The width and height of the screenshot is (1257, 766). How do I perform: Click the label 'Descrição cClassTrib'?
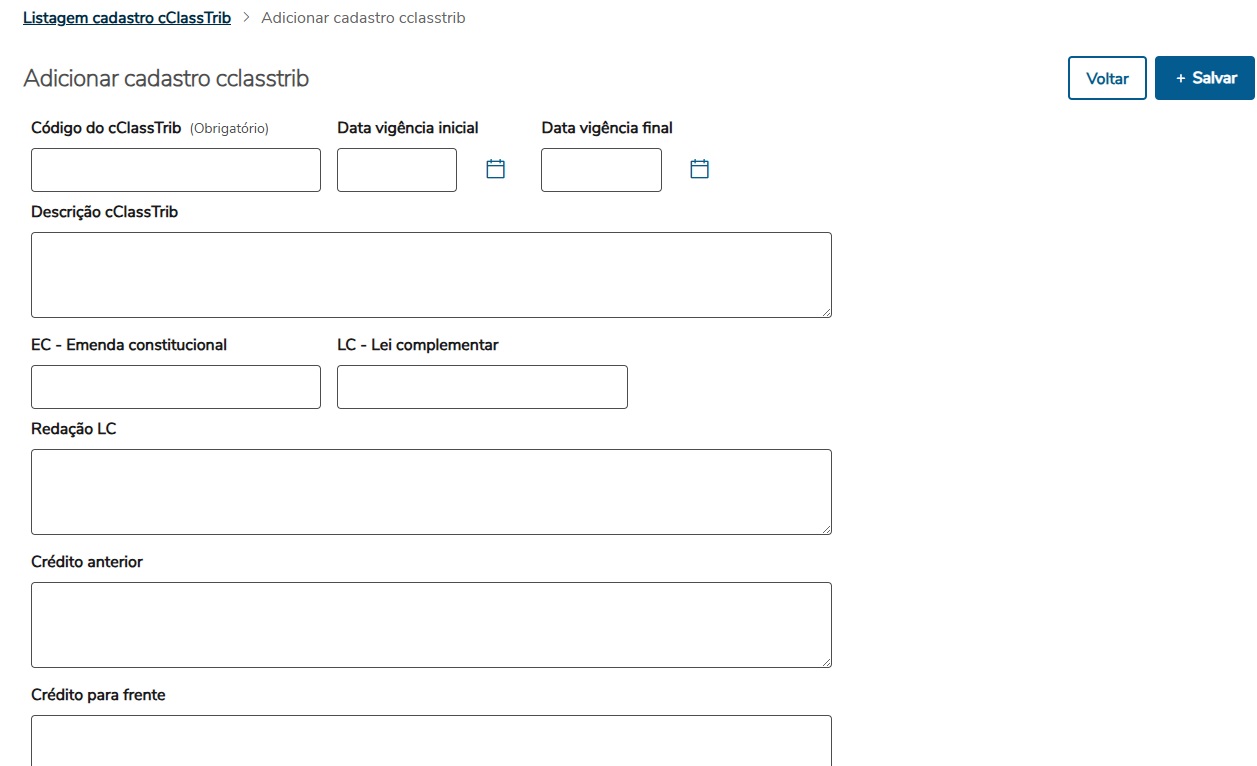click(105, 212)
